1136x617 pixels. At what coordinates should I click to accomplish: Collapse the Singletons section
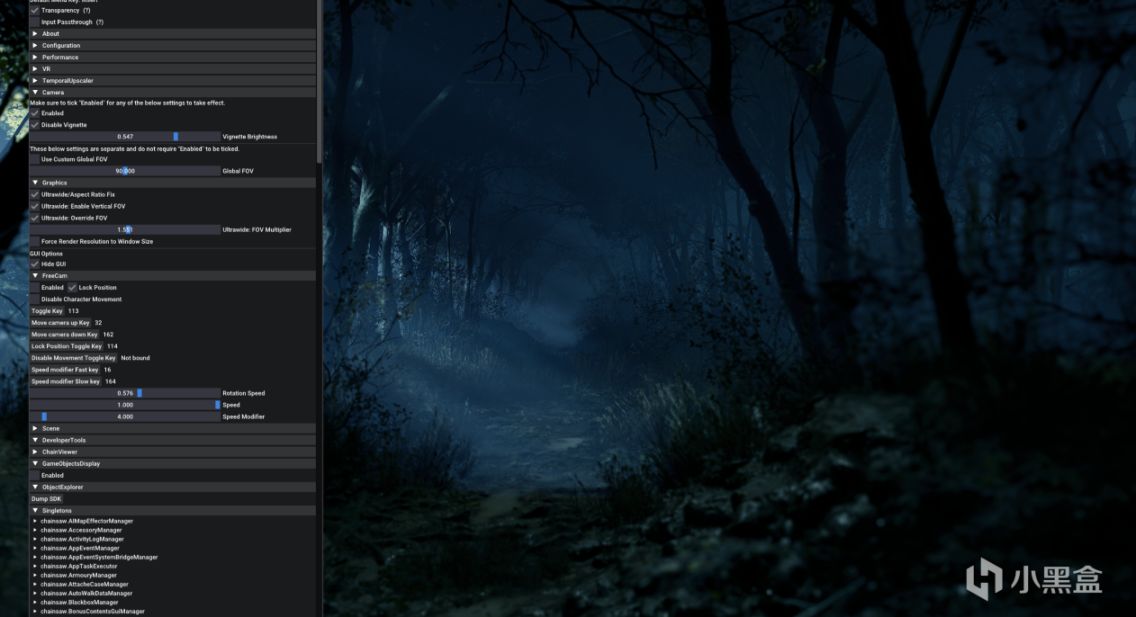click(172, 511)
